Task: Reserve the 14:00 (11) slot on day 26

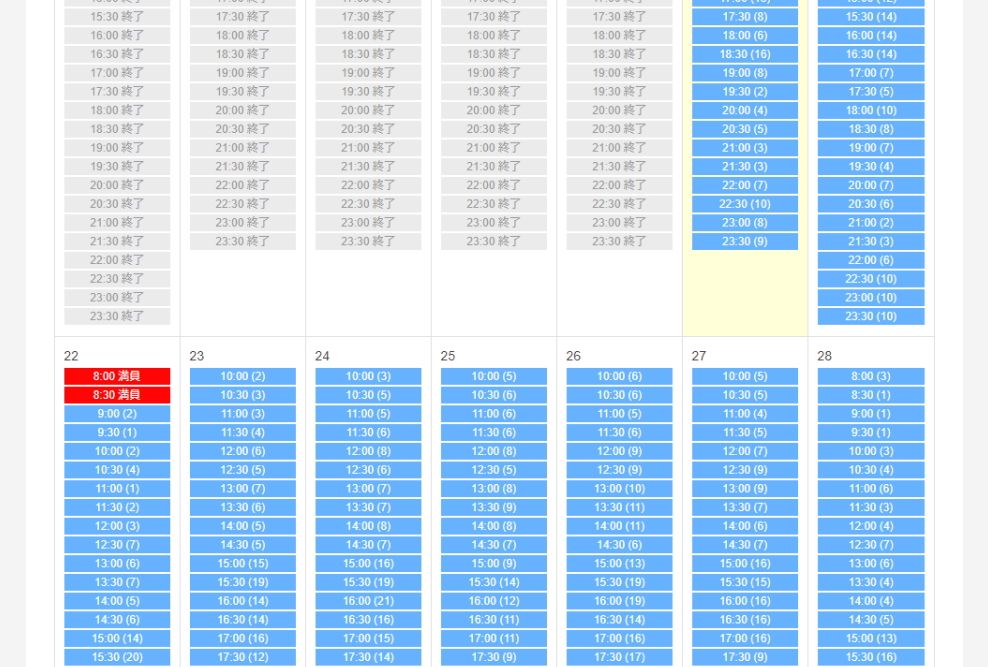Action: pos(619,526)
